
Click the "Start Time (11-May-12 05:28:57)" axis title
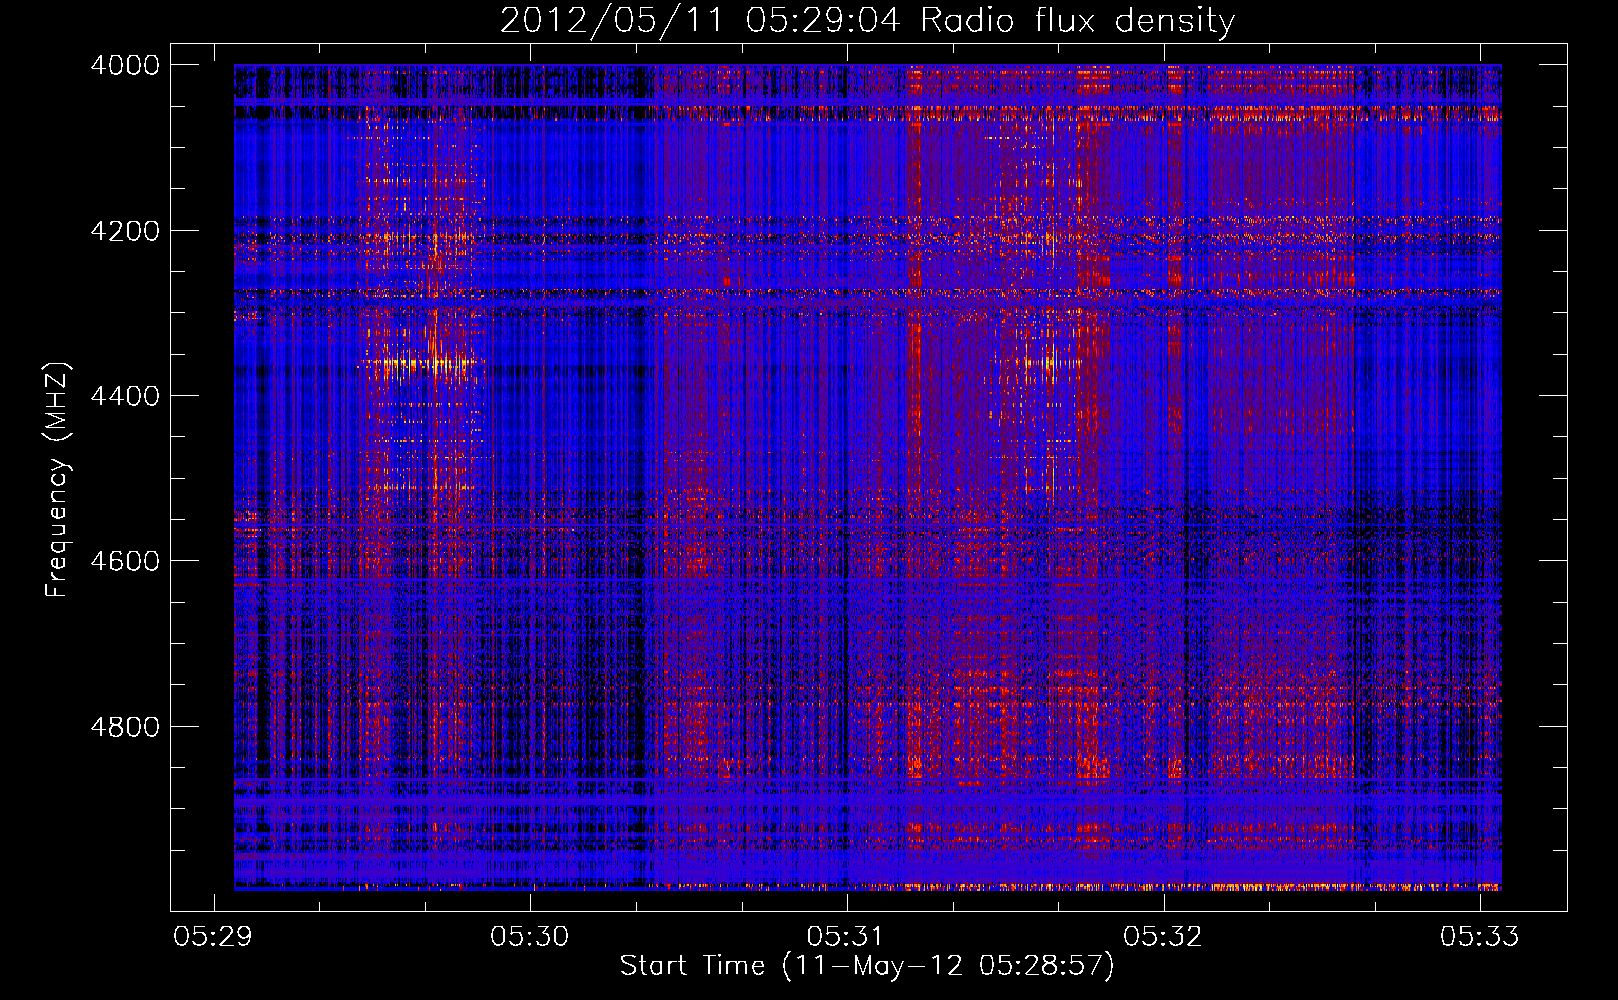(867, 966)
